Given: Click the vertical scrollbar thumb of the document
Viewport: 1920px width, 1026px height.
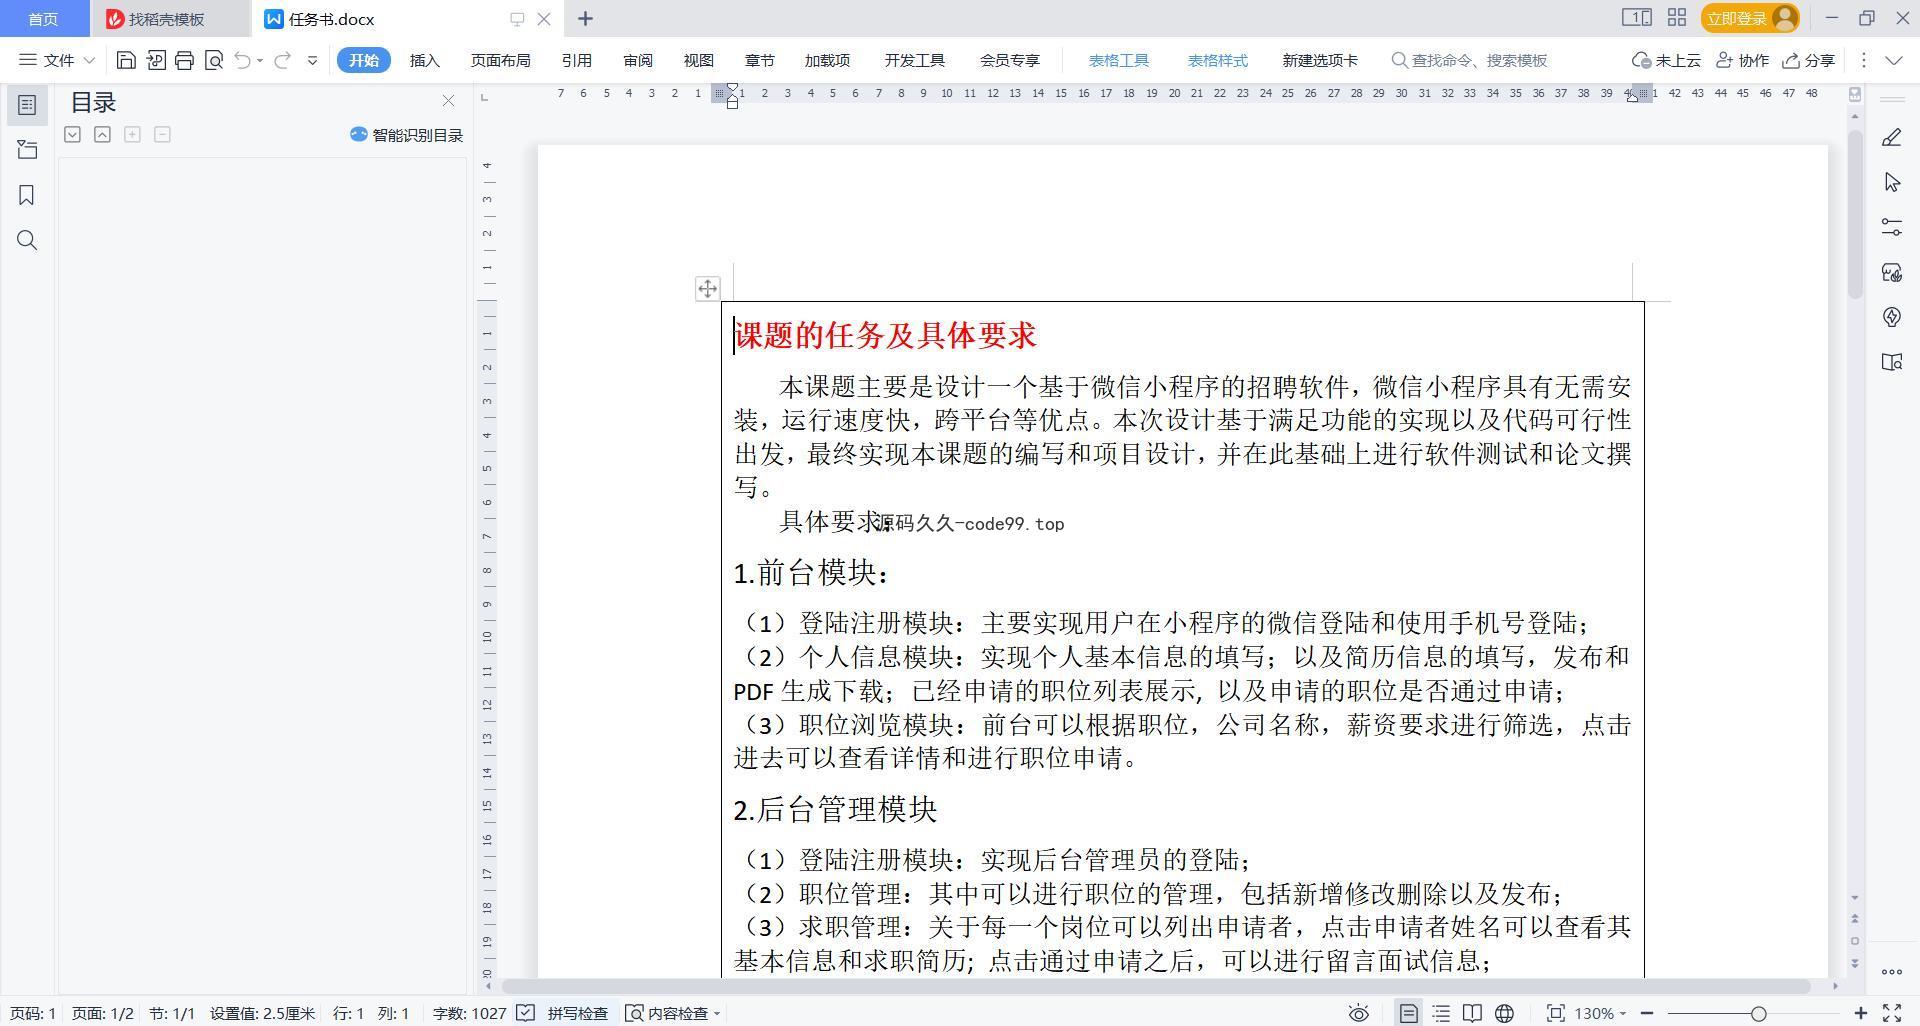Looking at the screenshot, I should pos(1855,213).
